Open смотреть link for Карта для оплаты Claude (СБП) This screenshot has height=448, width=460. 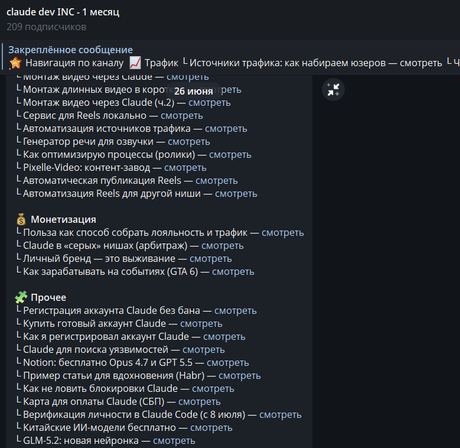(x=199, y=401)
